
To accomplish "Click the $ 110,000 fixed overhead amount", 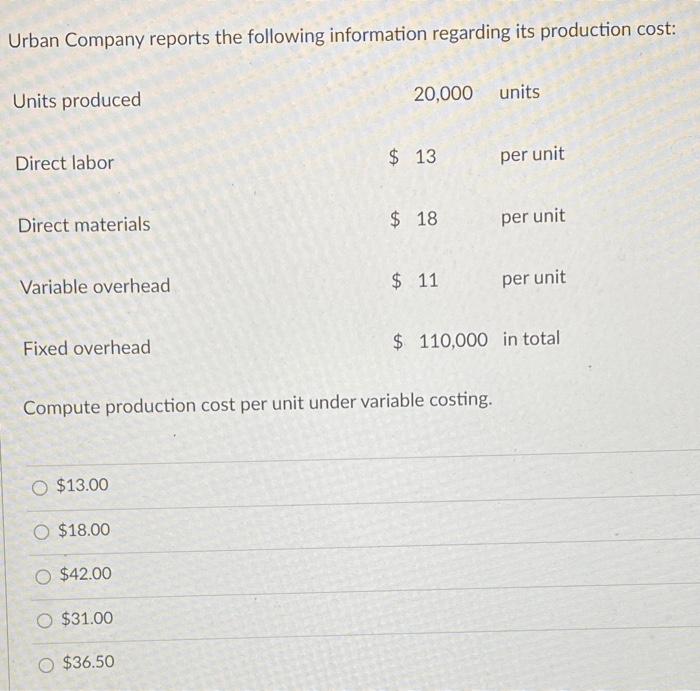I will (440, 341).
